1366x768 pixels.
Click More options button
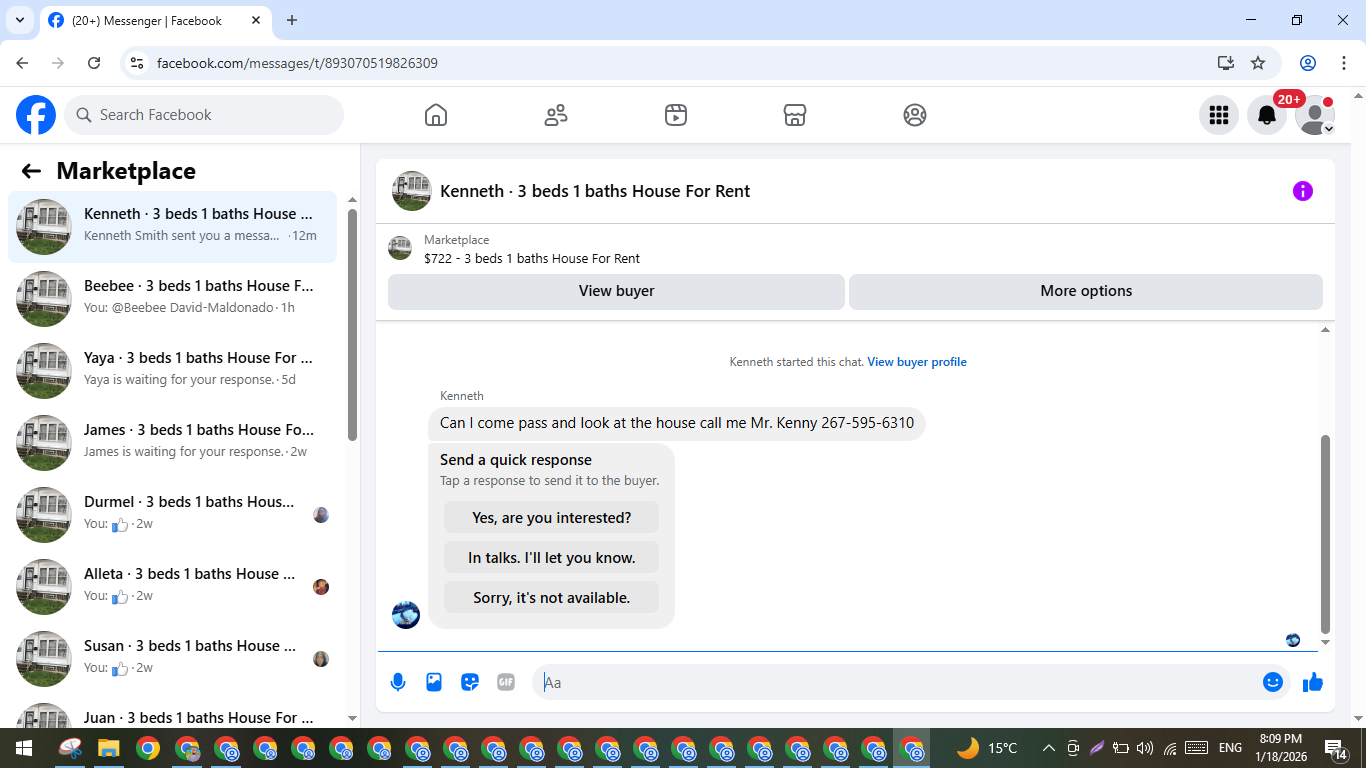[x=1086, y=291]
